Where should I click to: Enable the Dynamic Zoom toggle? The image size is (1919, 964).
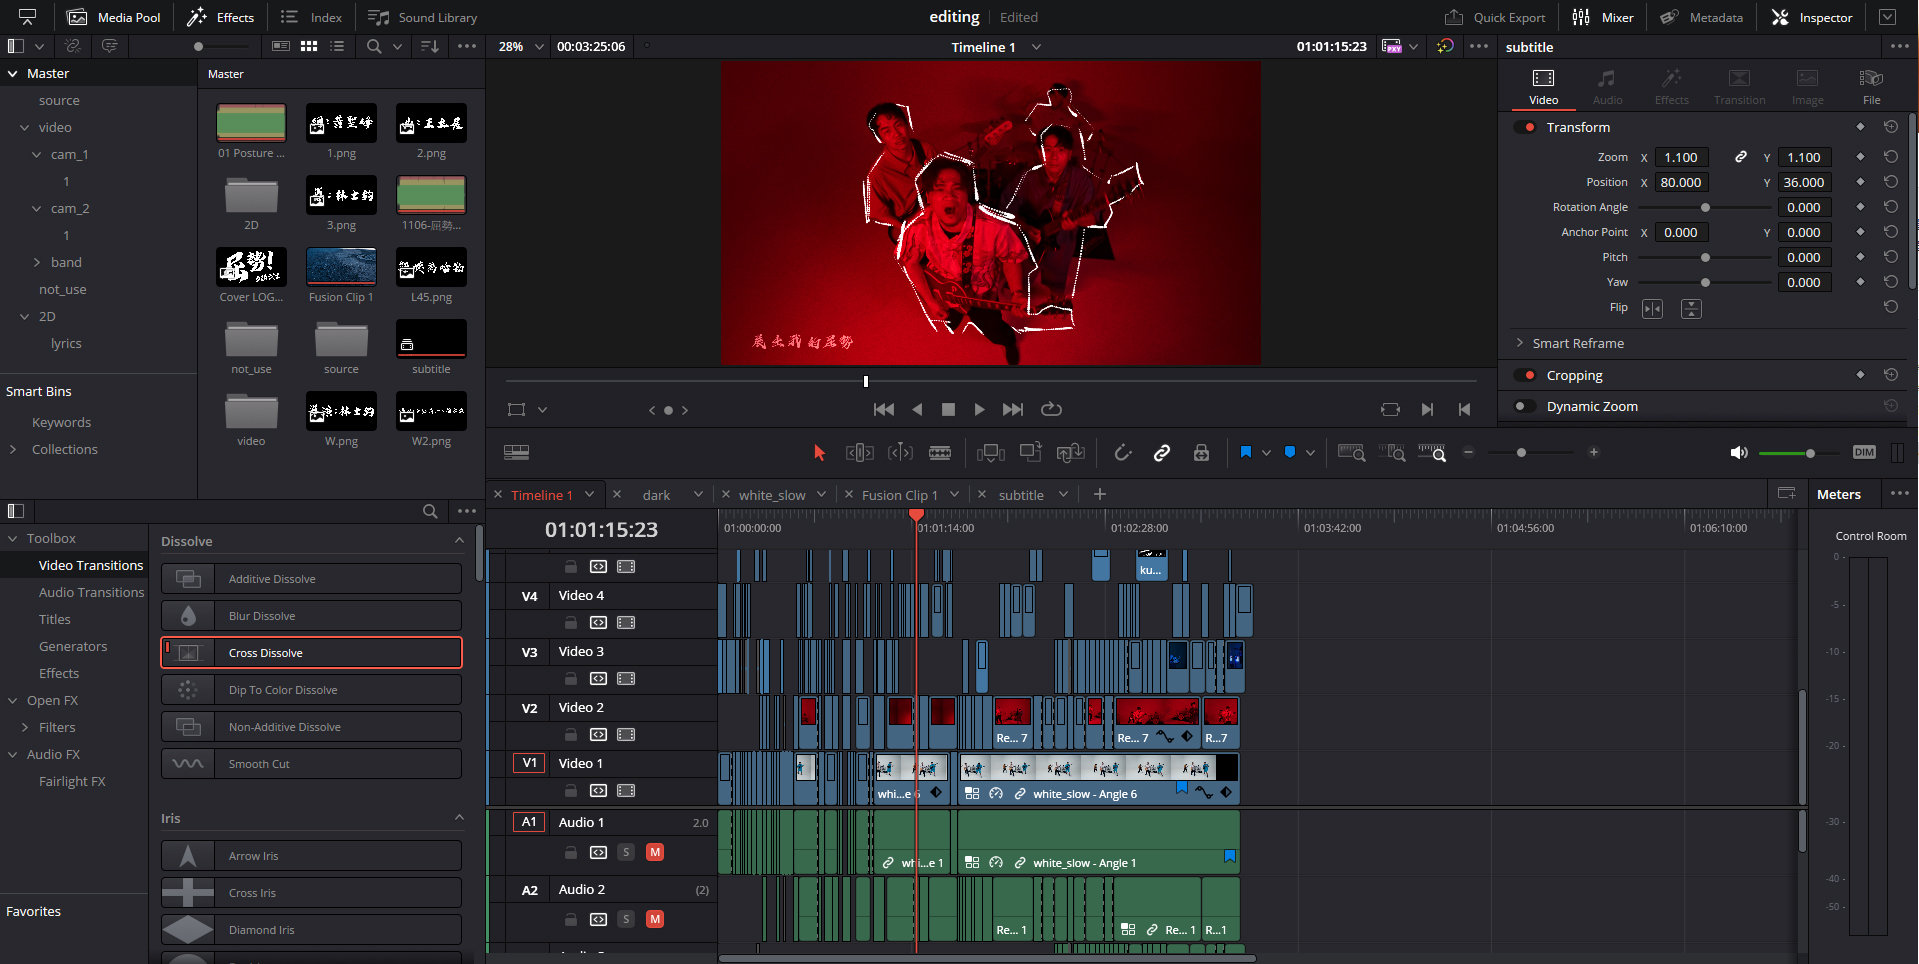1525,406
